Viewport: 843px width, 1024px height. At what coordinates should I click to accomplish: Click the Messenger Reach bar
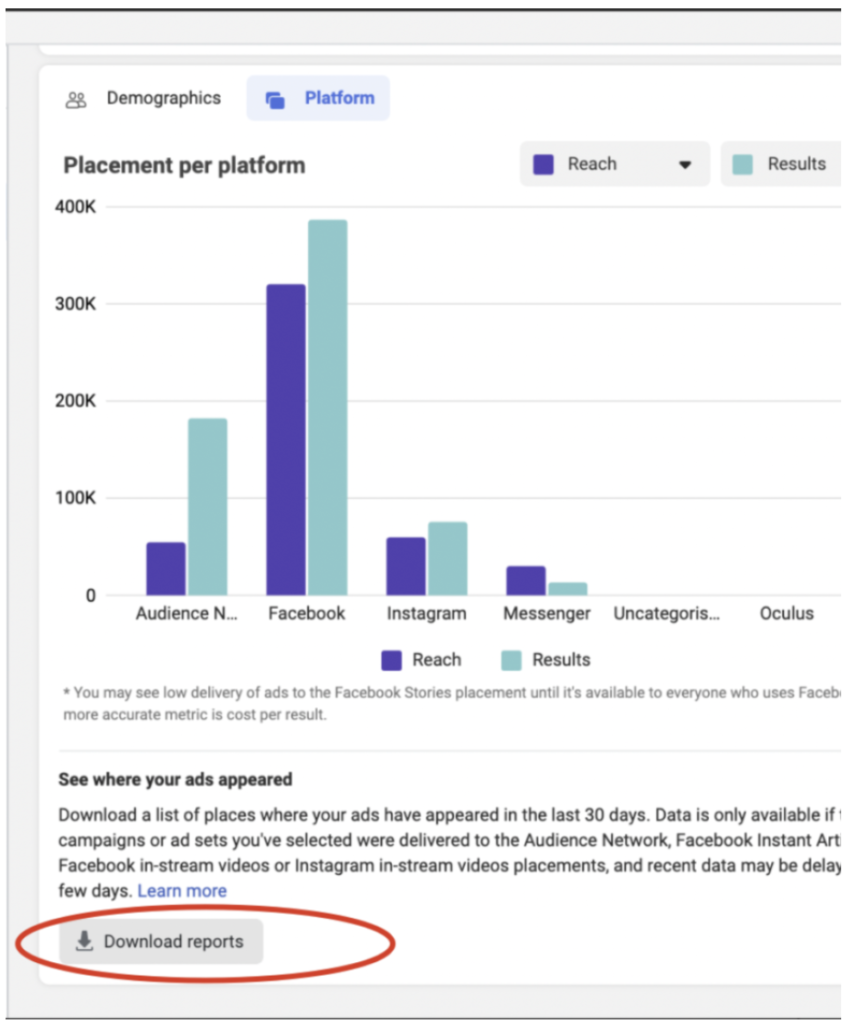526,581
